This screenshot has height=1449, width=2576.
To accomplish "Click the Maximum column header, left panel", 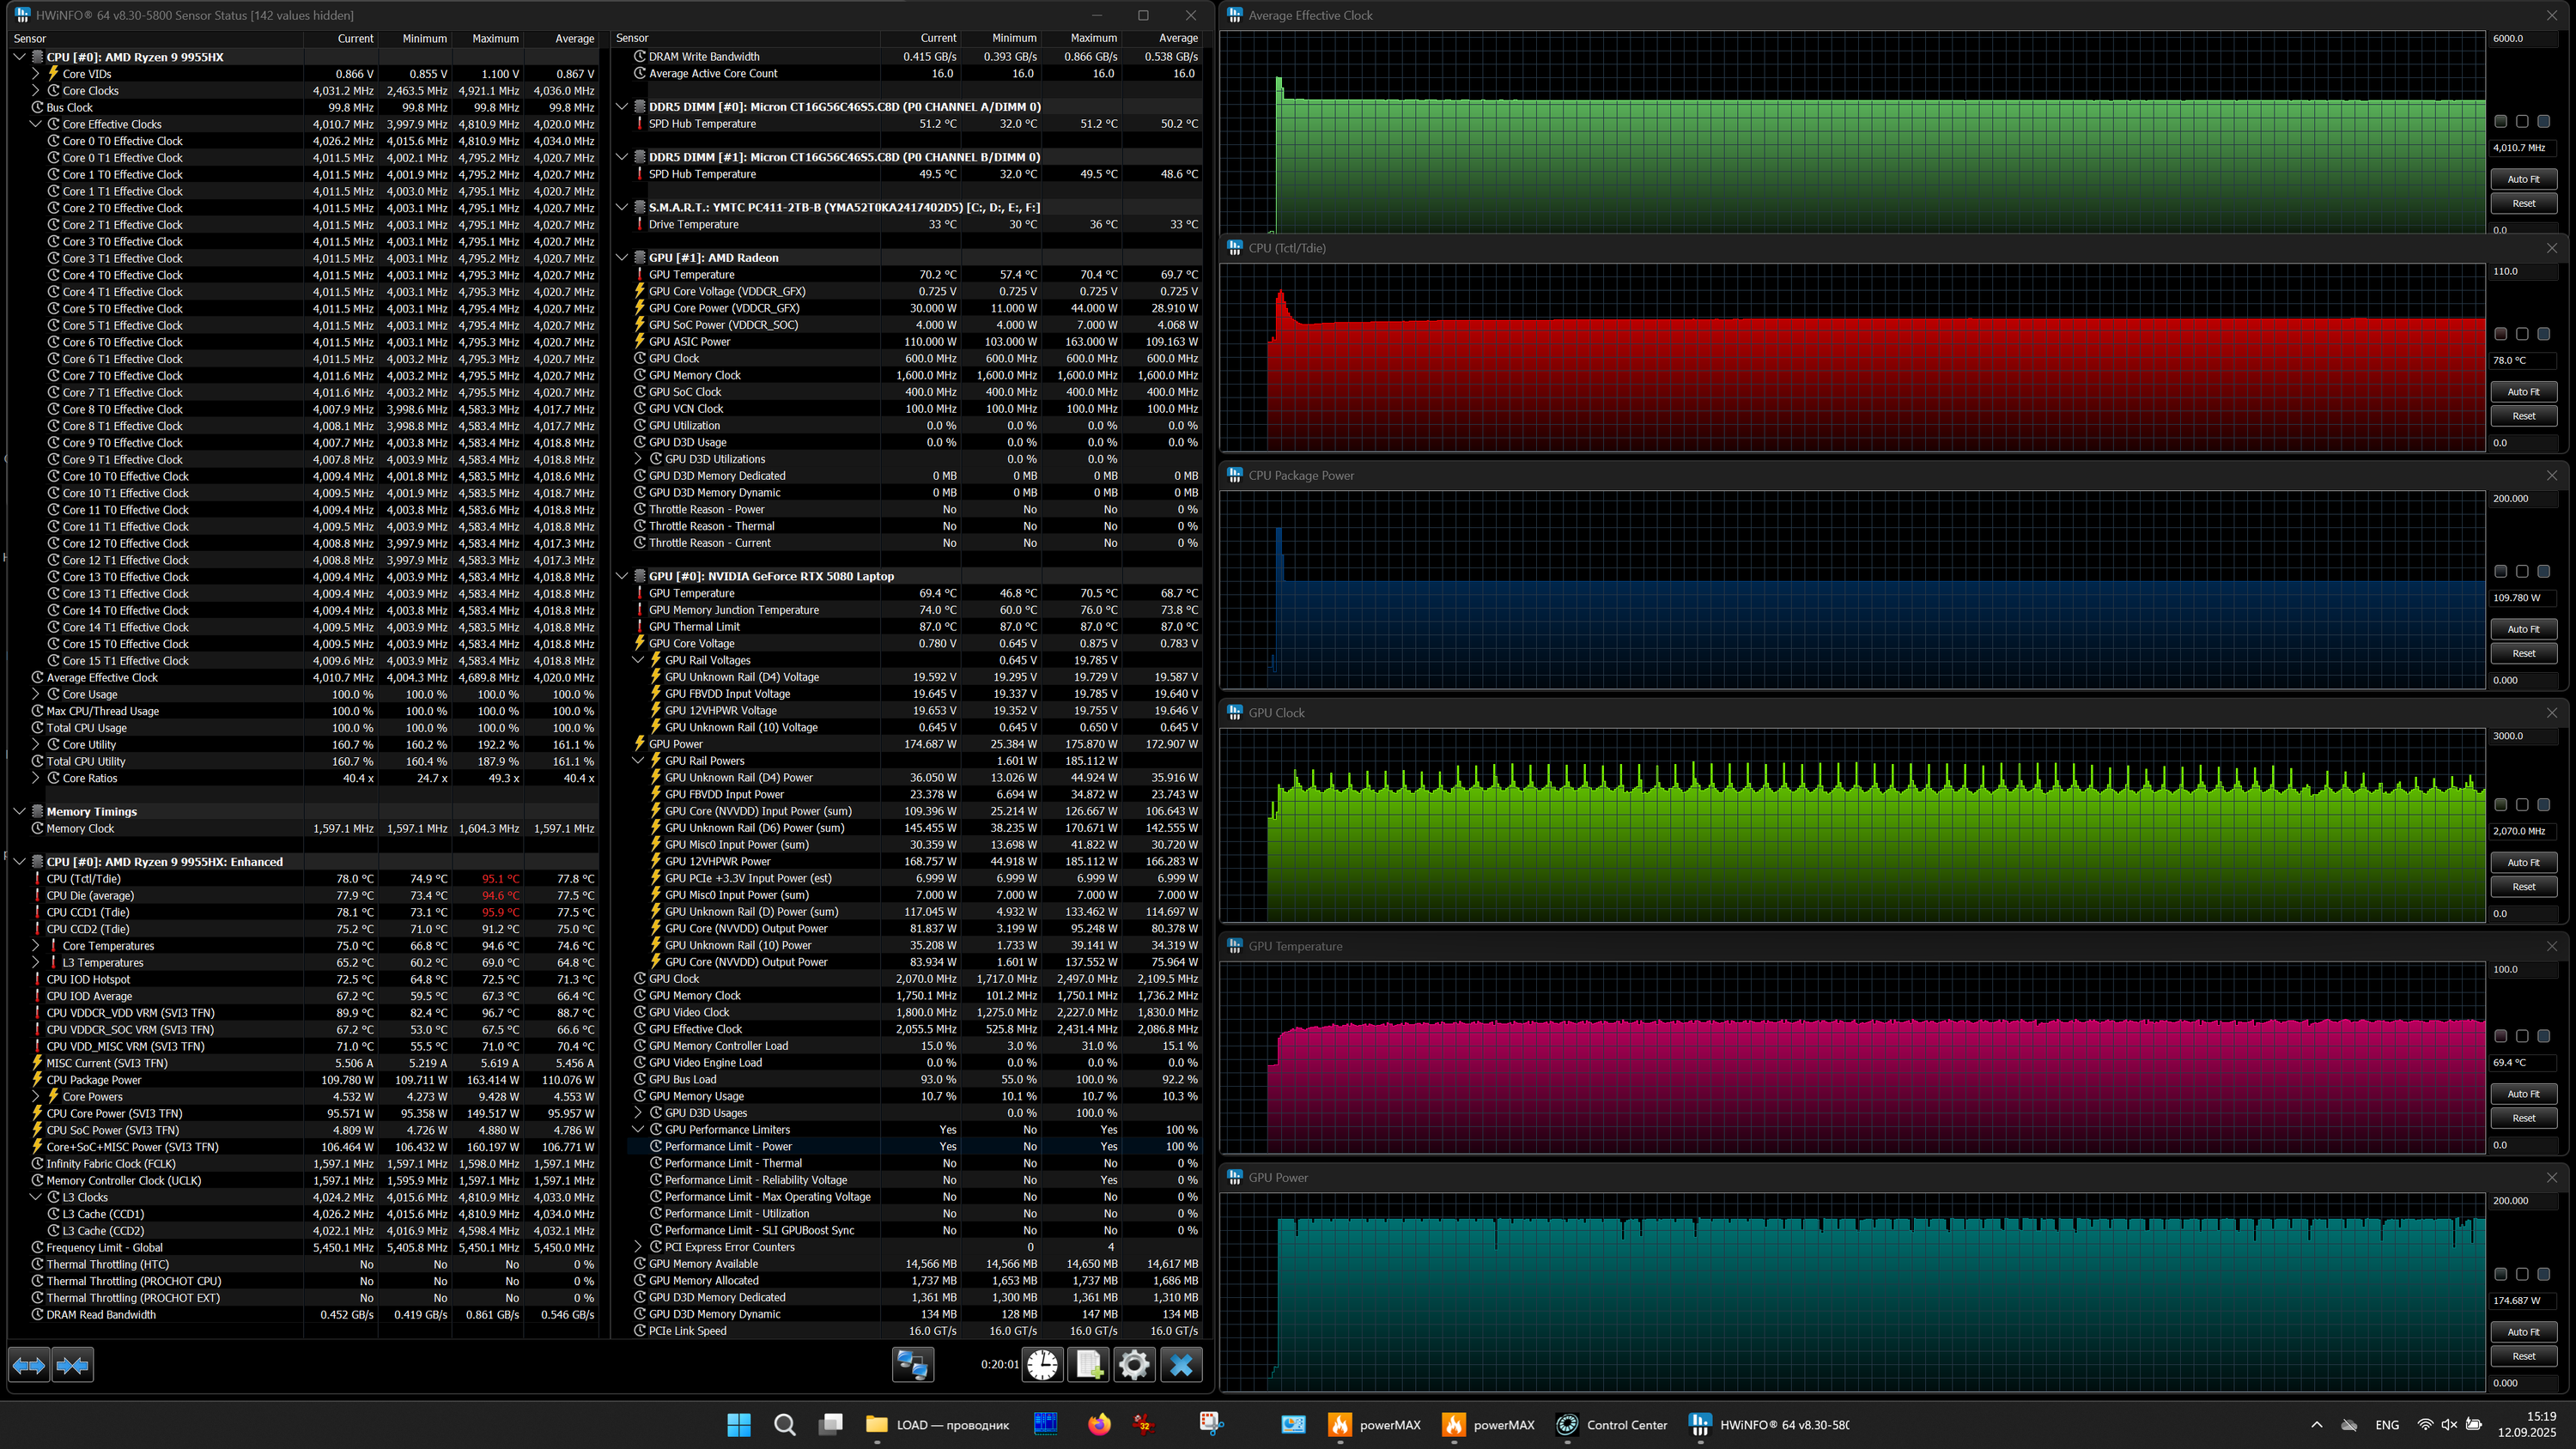I will pos(495,39).
